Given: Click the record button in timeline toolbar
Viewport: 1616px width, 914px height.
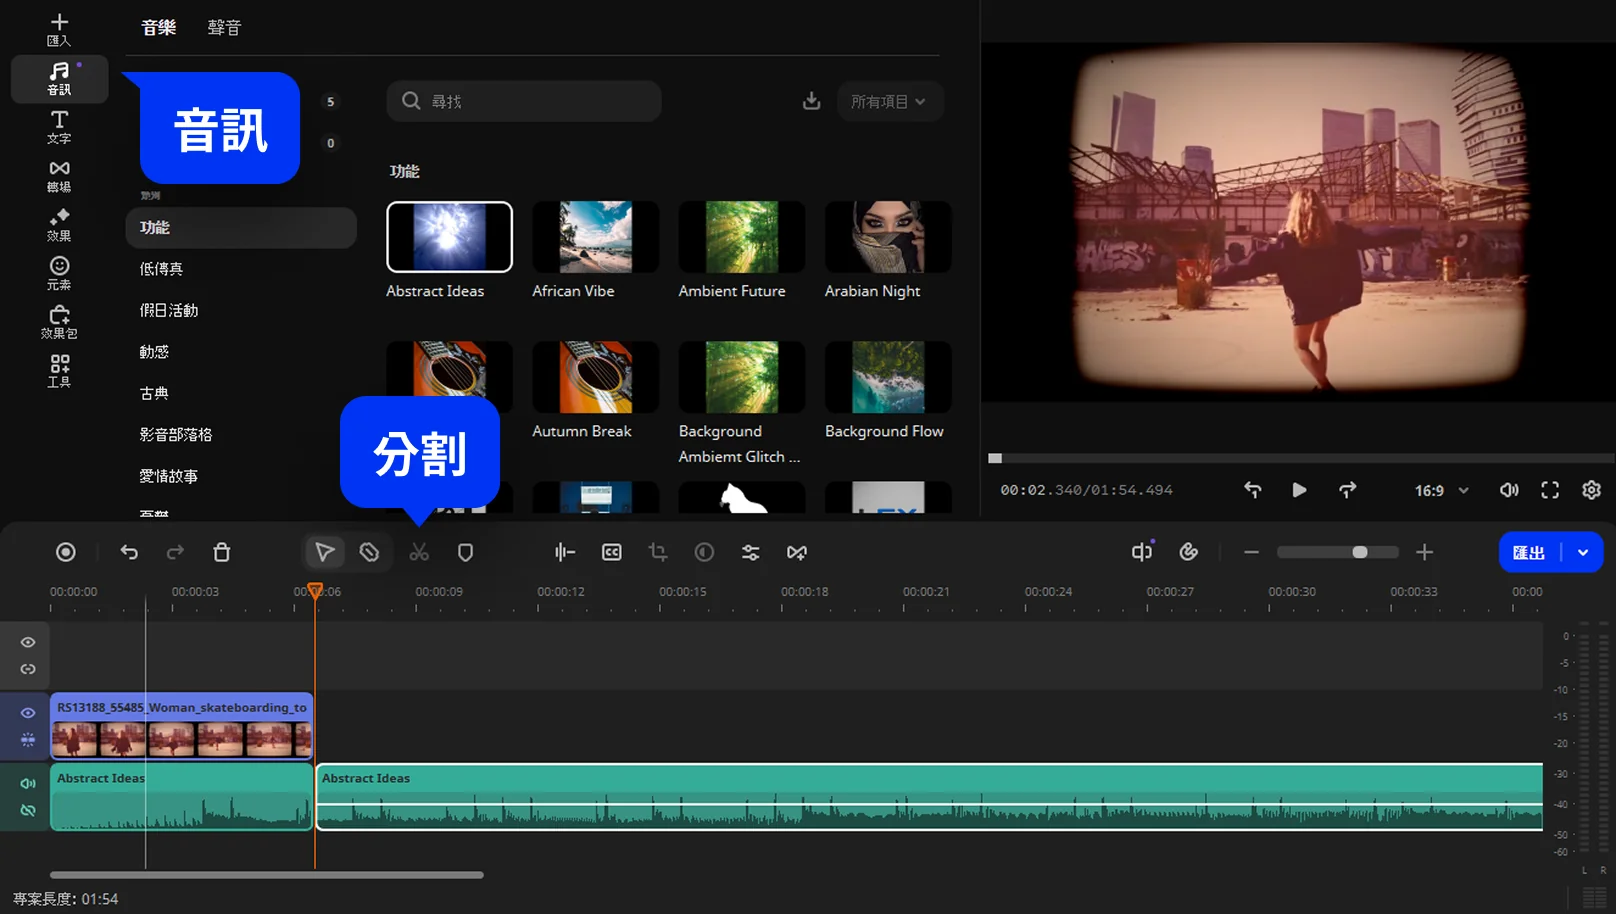Looking at the screenshot, I should point(66,552).
